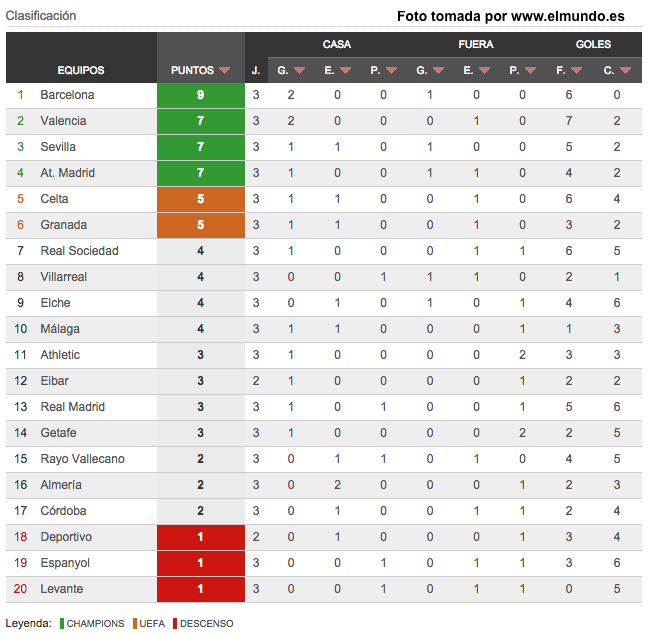The width and height of the screenshot is (651, 635).
Task: Sort by PUNTOS column arrow
Action: 225,71
